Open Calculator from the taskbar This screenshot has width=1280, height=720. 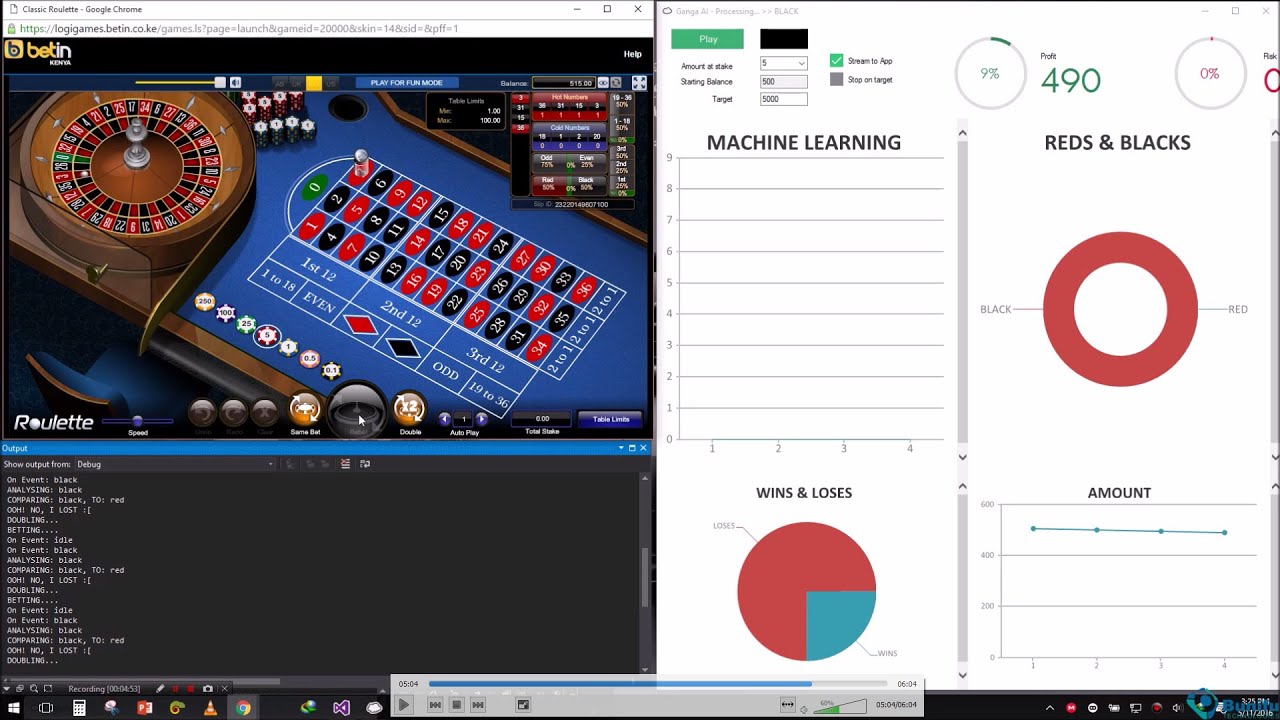pyautogui.click(x=79, y=708)
